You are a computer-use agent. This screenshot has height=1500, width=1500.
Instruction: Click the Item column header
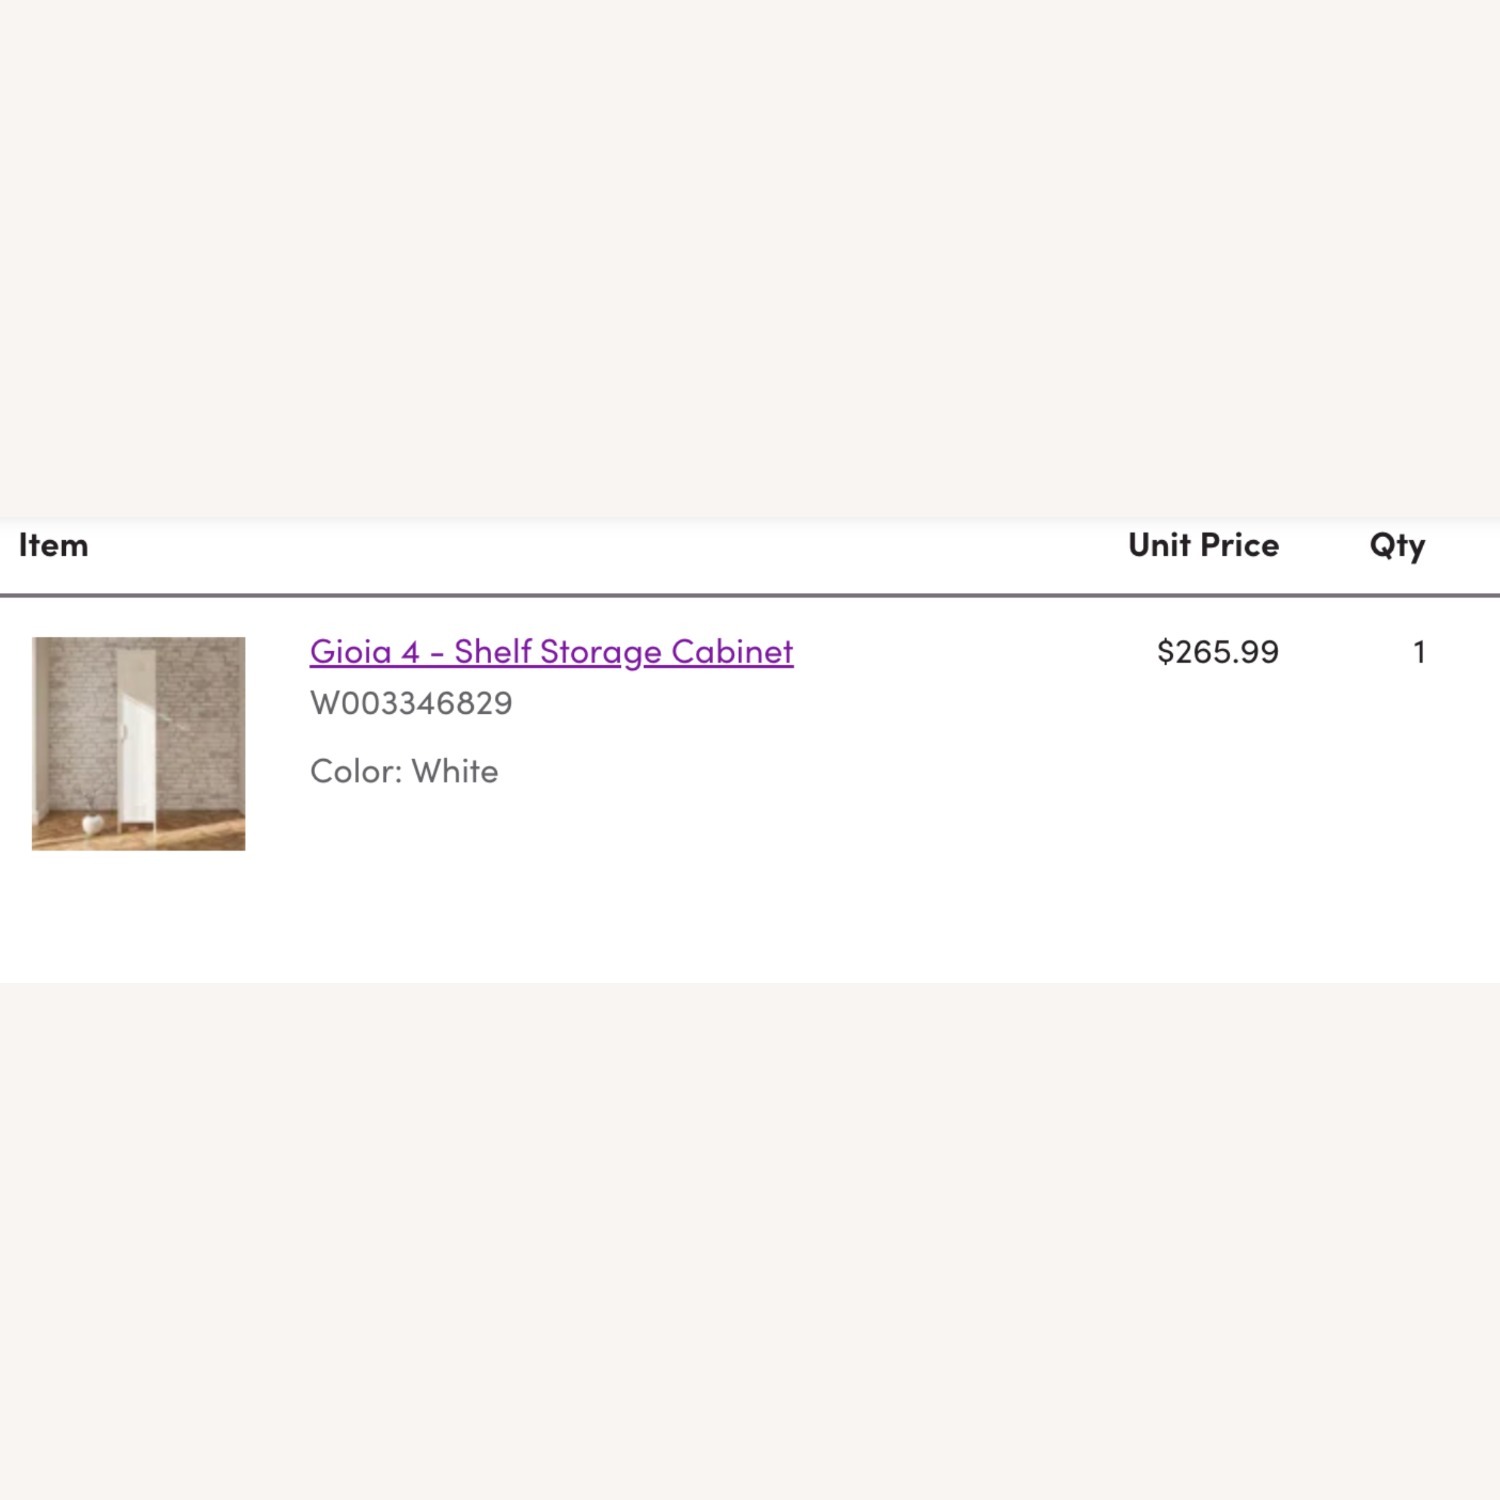(54, 545)
